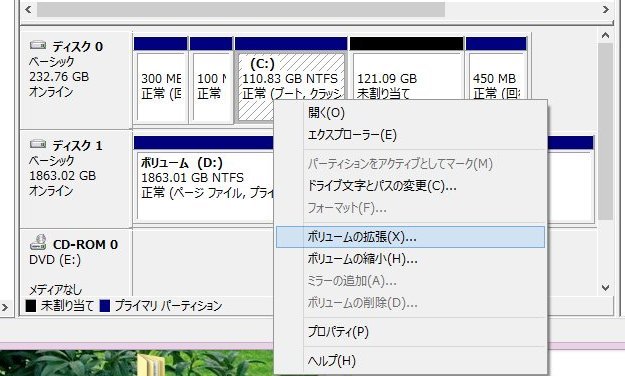Click the vertical scrollbar down arrow
The width and height of the screenshot is (625, 376).
tap(605, 287)
